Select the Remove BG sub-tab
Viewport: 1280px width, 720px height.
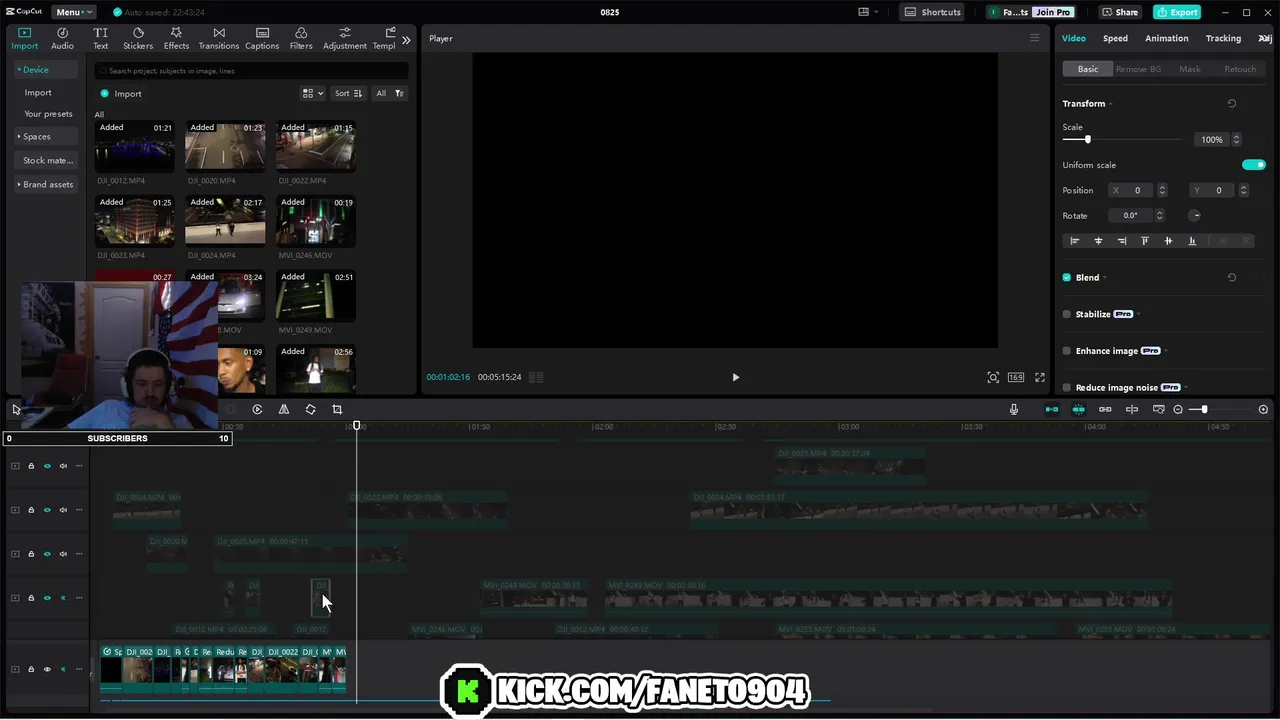click(x=1138, y=69)
